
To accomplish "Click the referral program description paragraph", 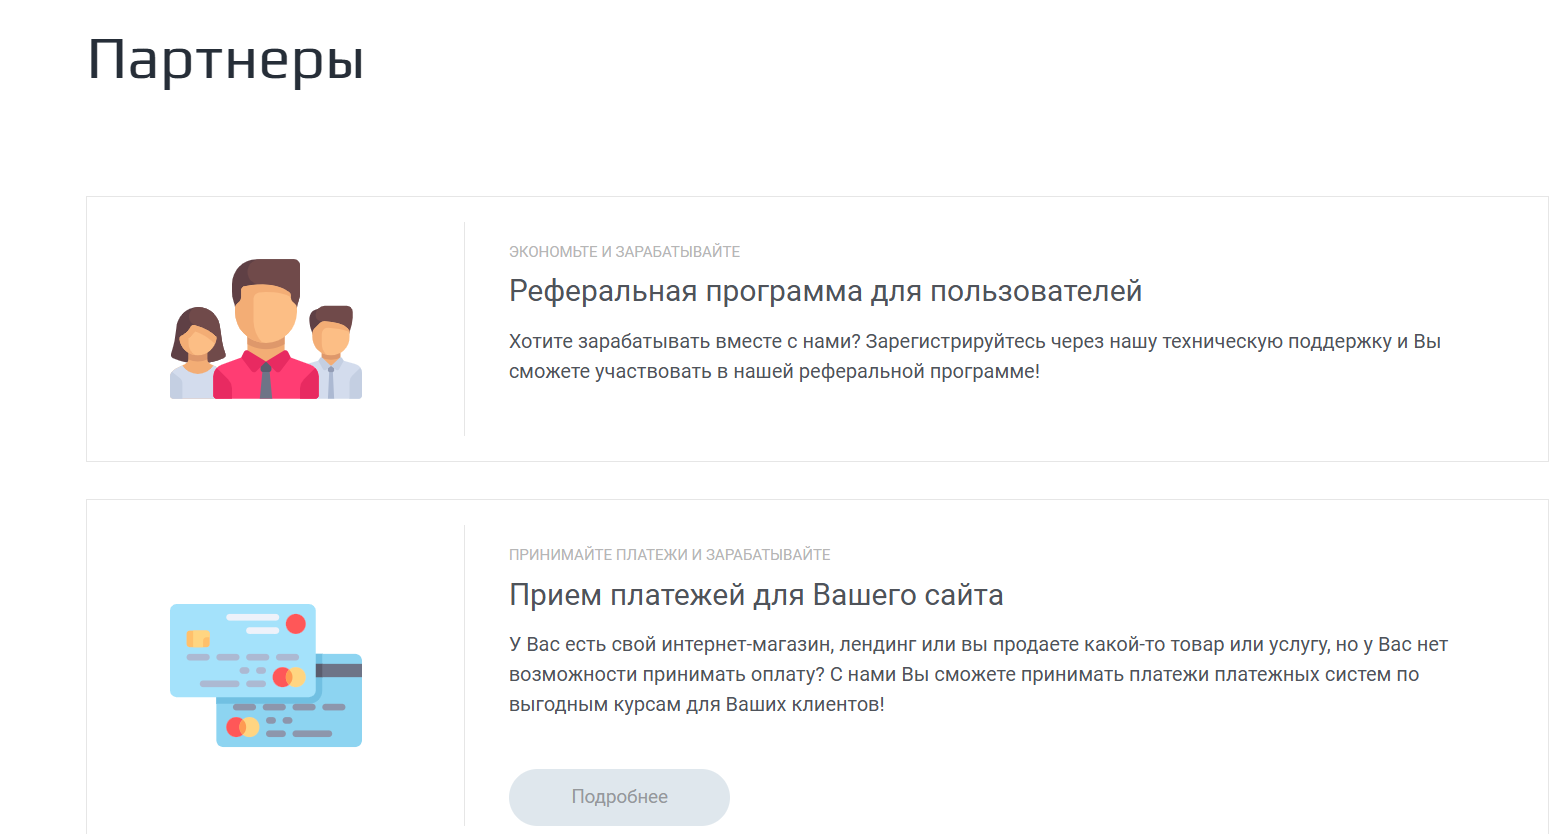I will click(974, 356).
